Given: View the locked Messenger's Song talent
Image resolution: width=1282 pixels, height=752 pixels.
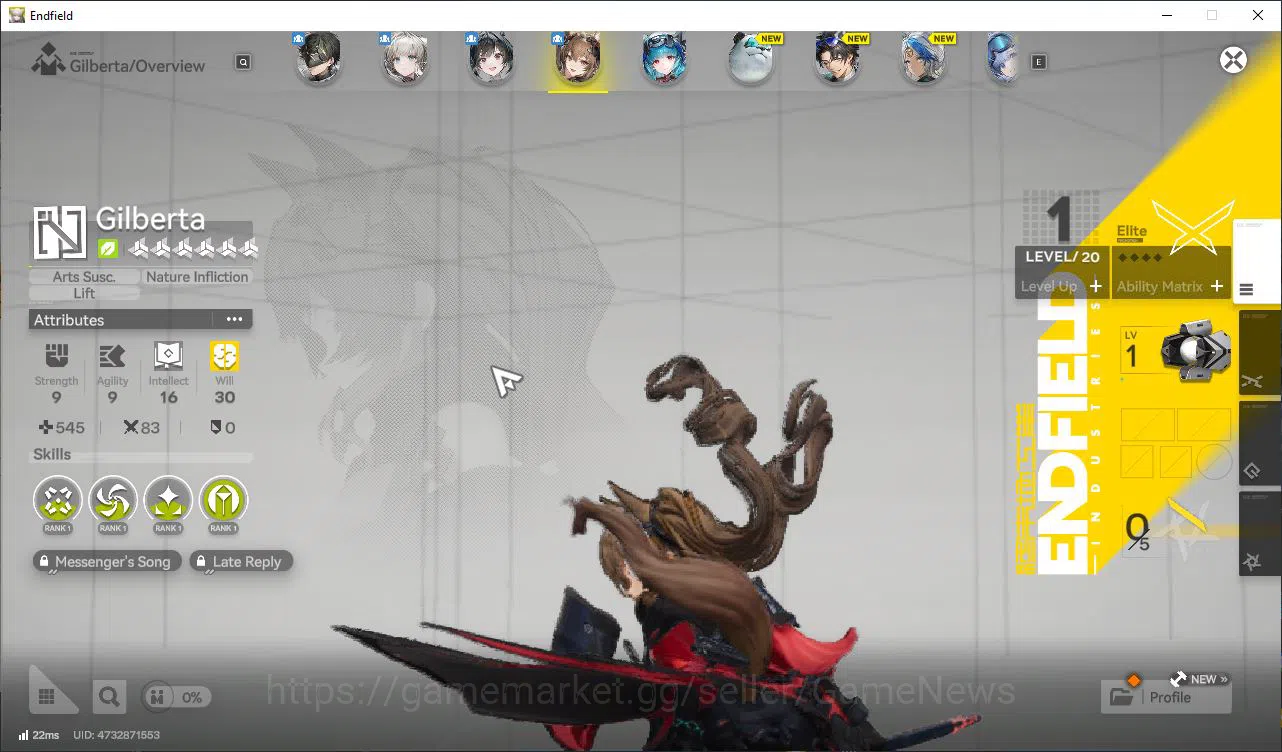Looking at the screenshot, I should point(108,562).
